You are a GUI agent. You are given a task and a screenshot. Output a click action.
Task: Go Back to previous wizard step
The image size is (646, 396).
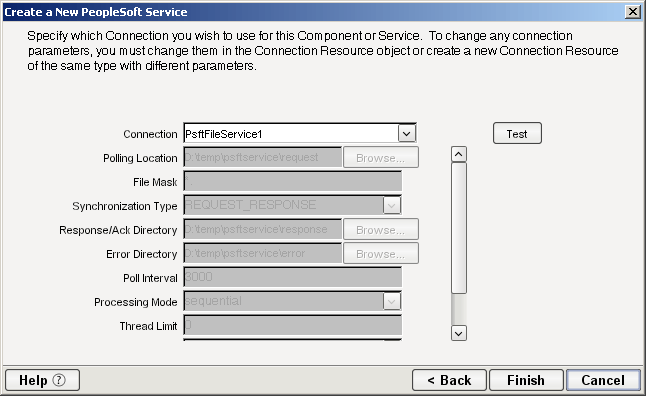(449, 380)
